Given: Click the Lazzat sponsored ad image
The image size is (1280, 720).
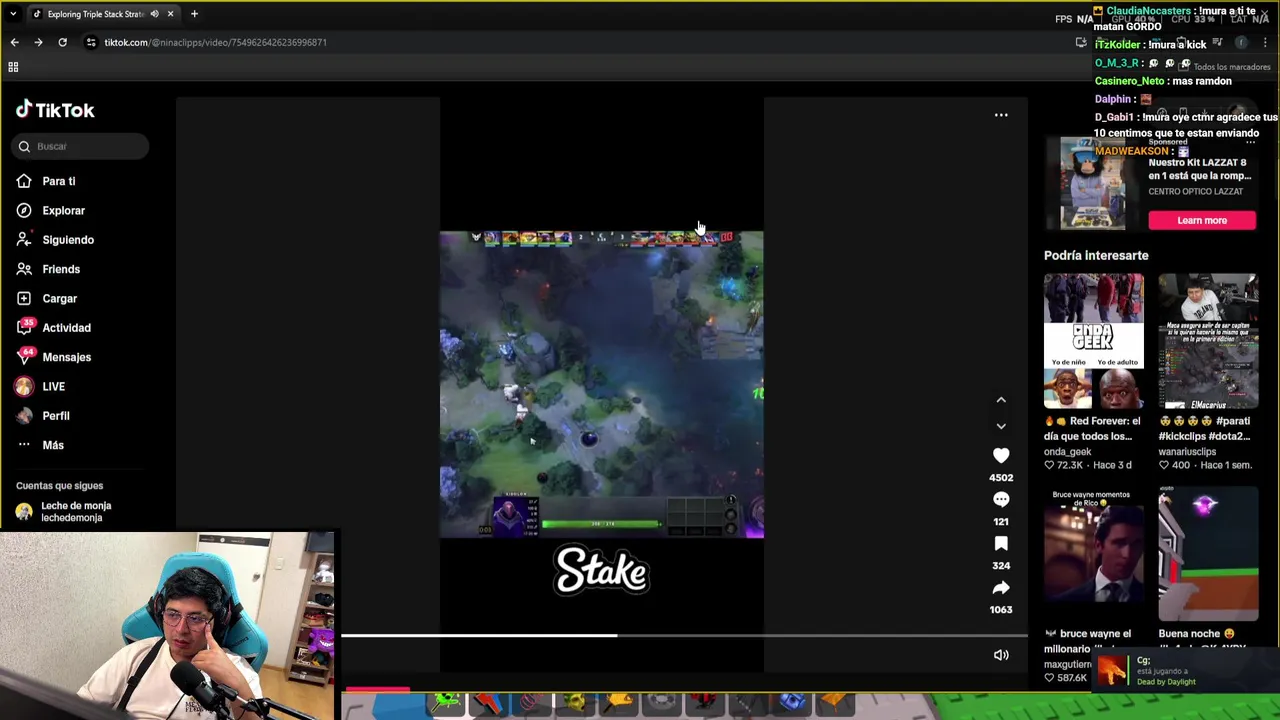Looking at the screenshot, I should [x=1093, y=184].
